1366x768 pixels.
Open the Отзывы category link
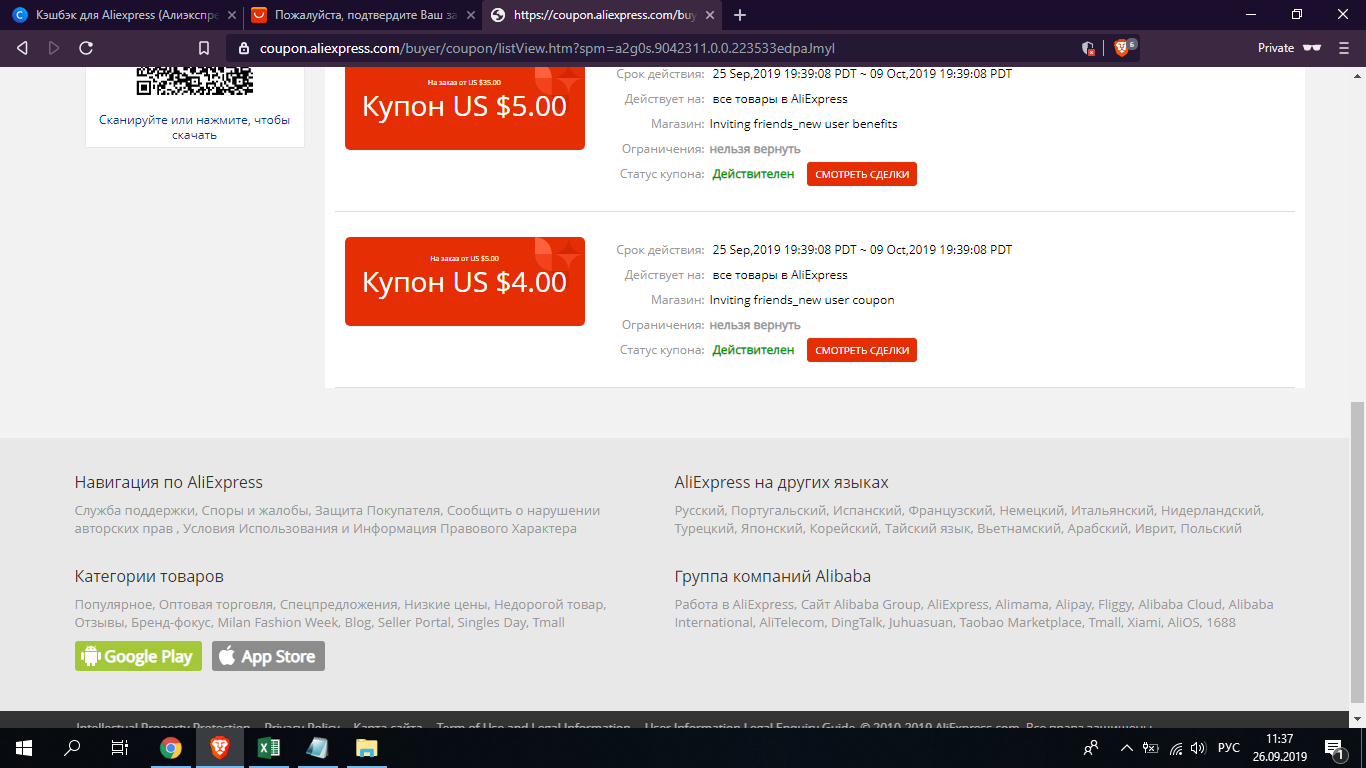pos(99,622)
